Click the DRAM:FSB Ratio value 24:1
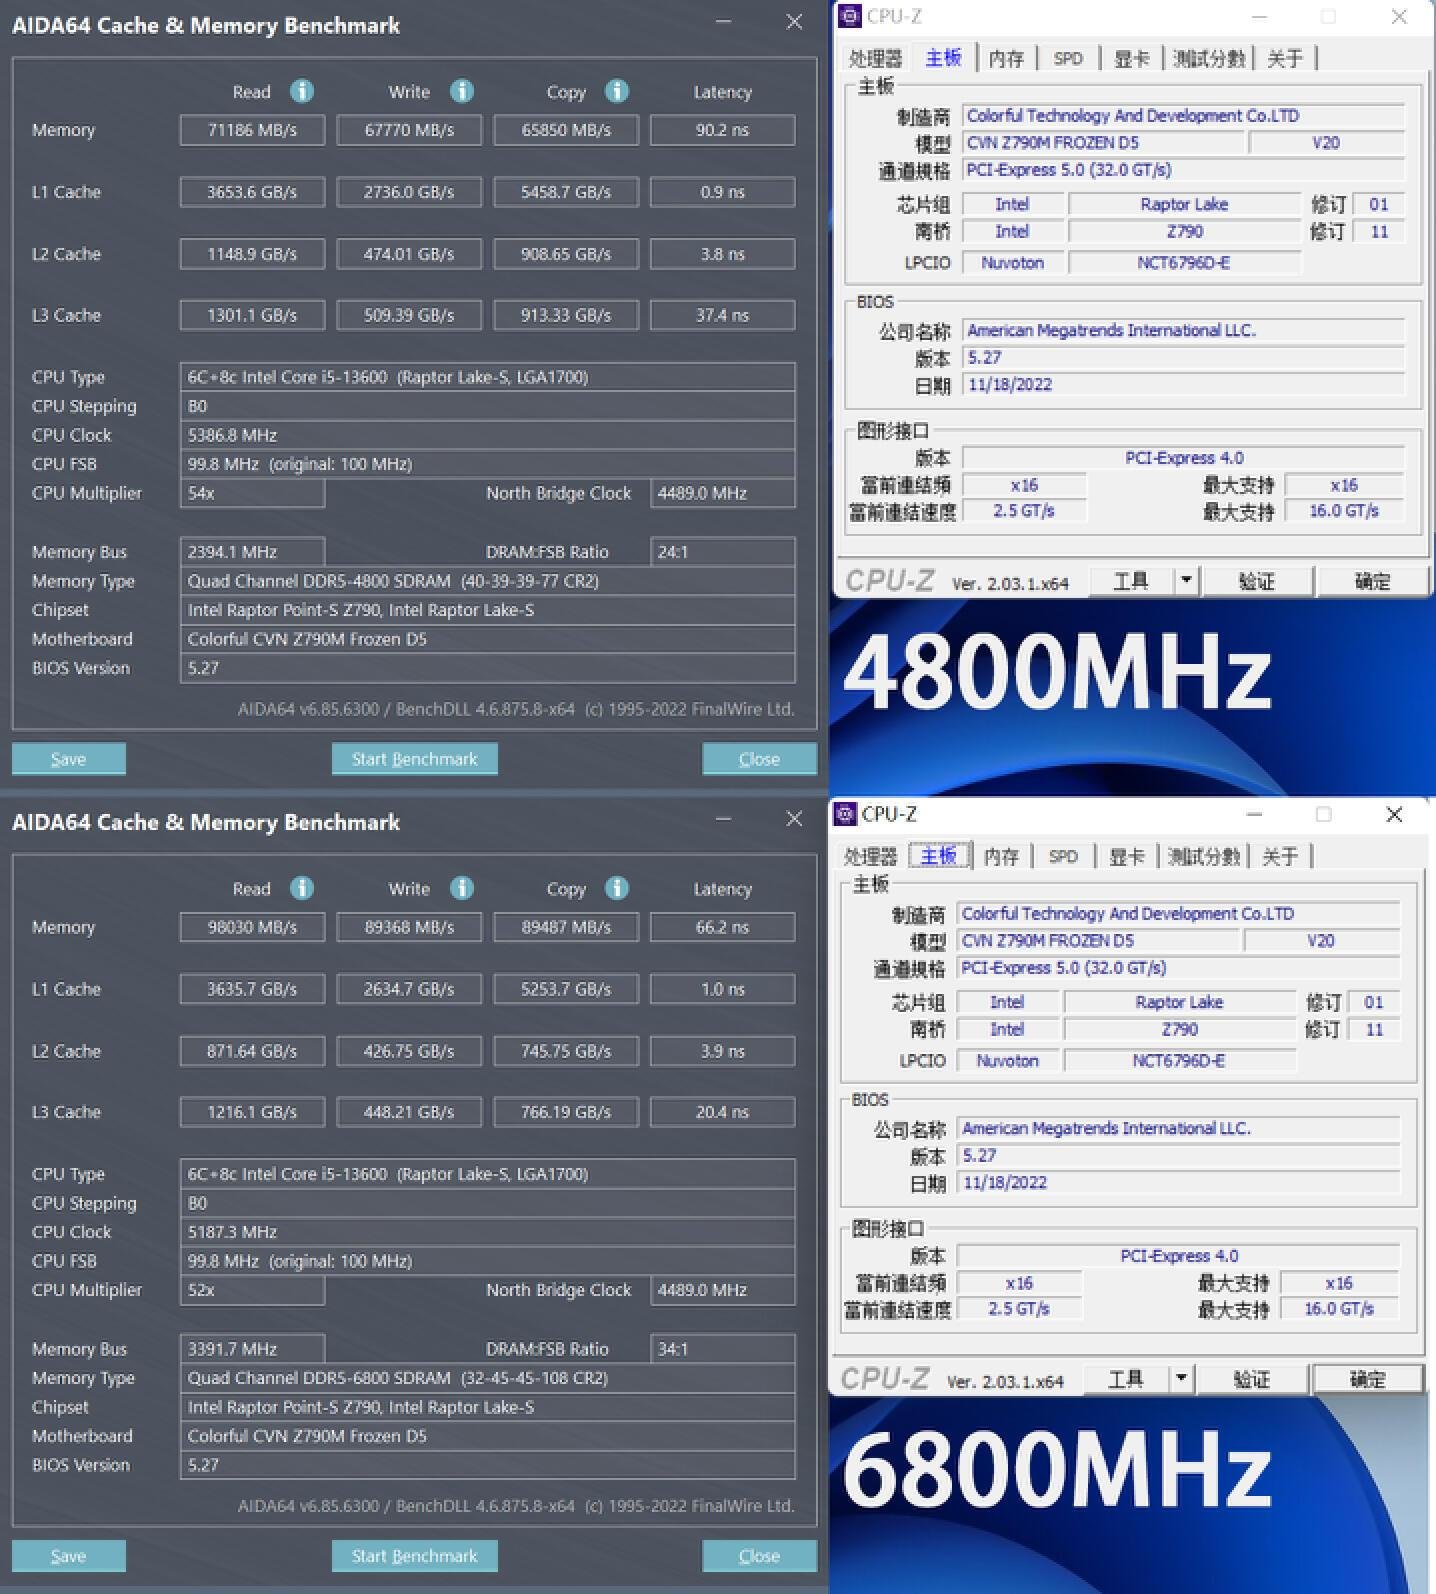Viewport: 1436px width, 1594px height. (x=723, y=552)
